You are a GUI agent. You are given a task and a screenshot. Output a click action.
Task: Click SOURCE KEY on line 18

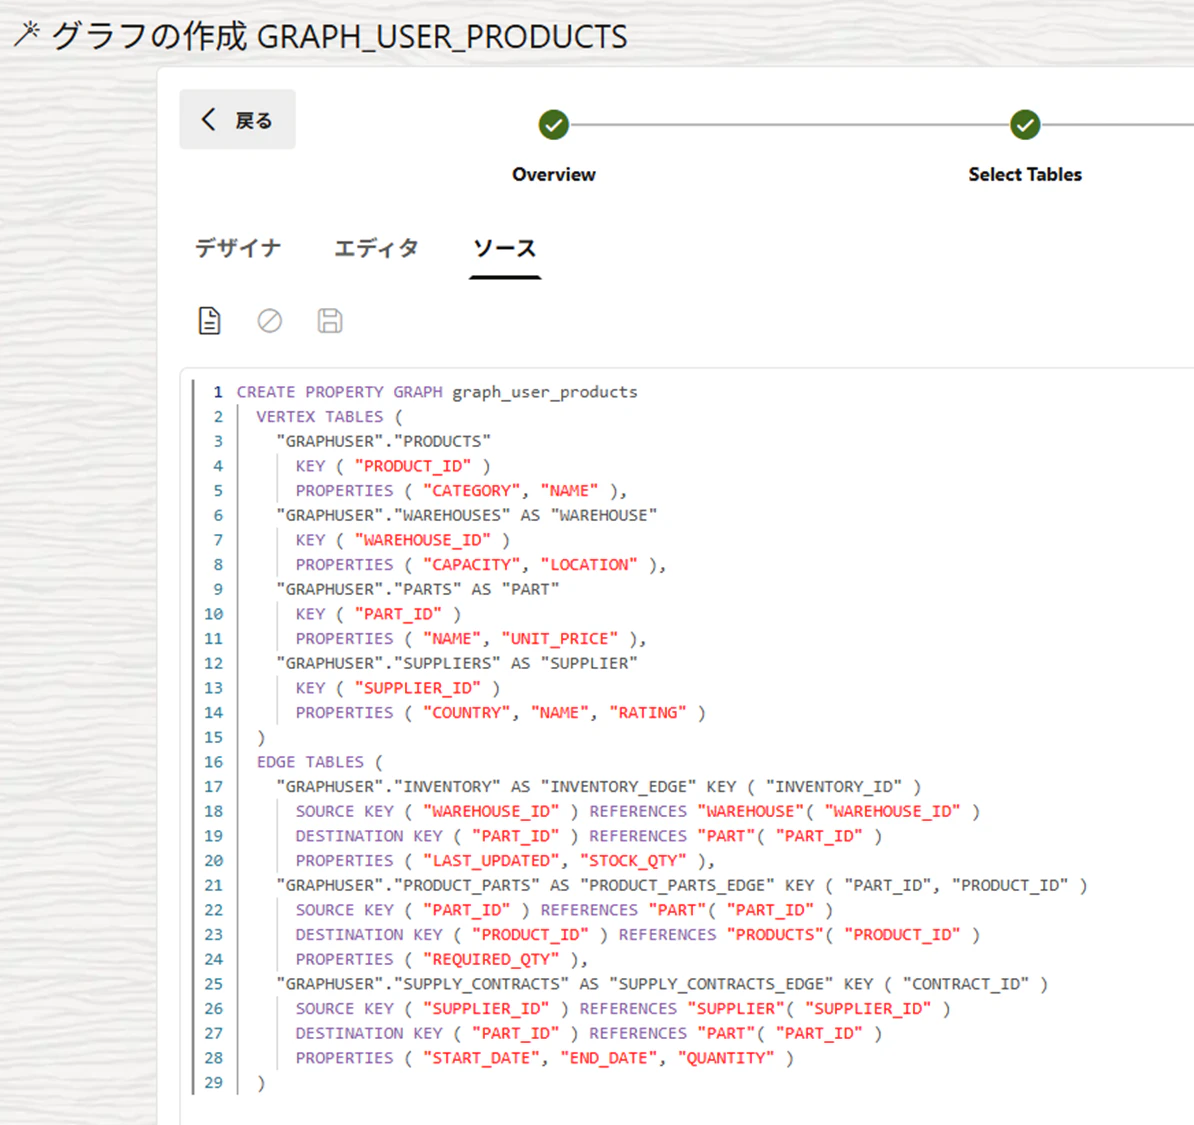(x=345, y=811)
